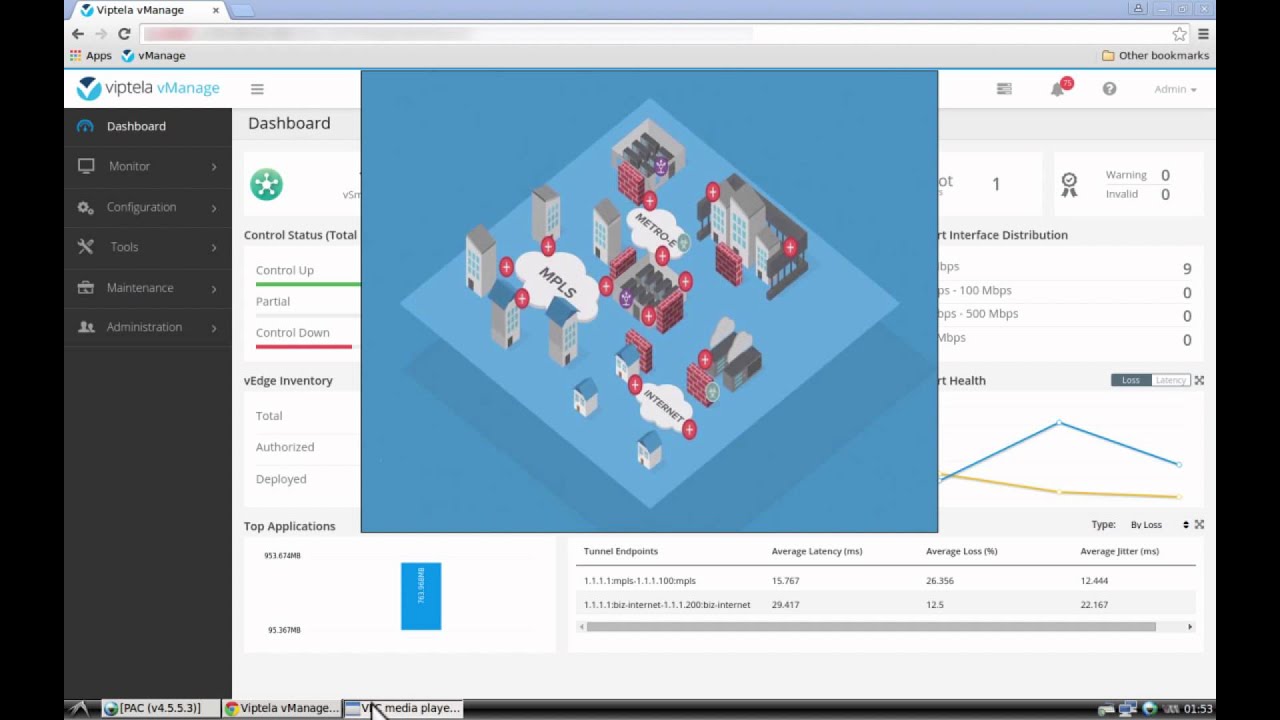
Task: Open the Apps bookmarks shortcut
Action: tap(91, 56)
